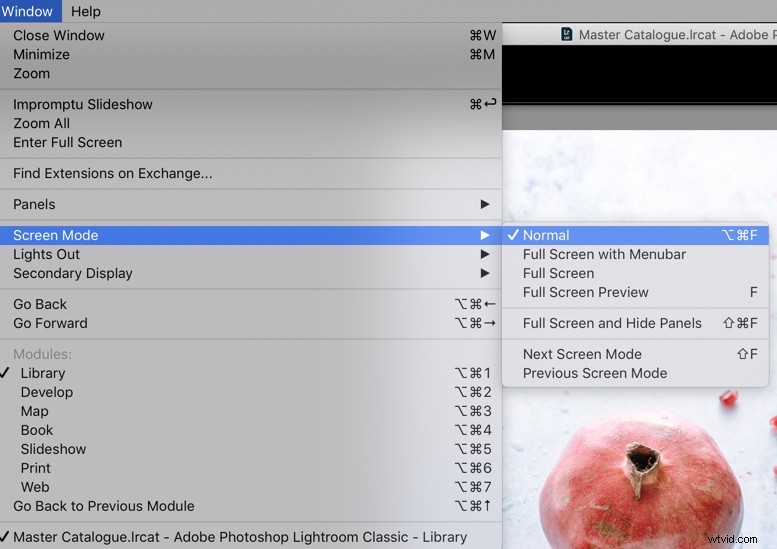
Task: Click the Zoom menu entry
Action: point(251,73)
